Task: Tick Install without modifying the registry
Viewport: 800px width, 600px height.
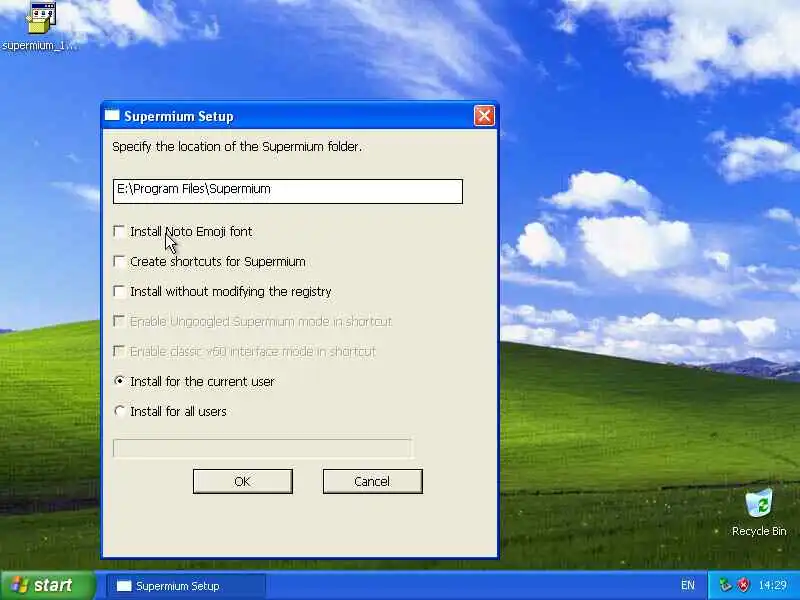Action: (119, 292)
